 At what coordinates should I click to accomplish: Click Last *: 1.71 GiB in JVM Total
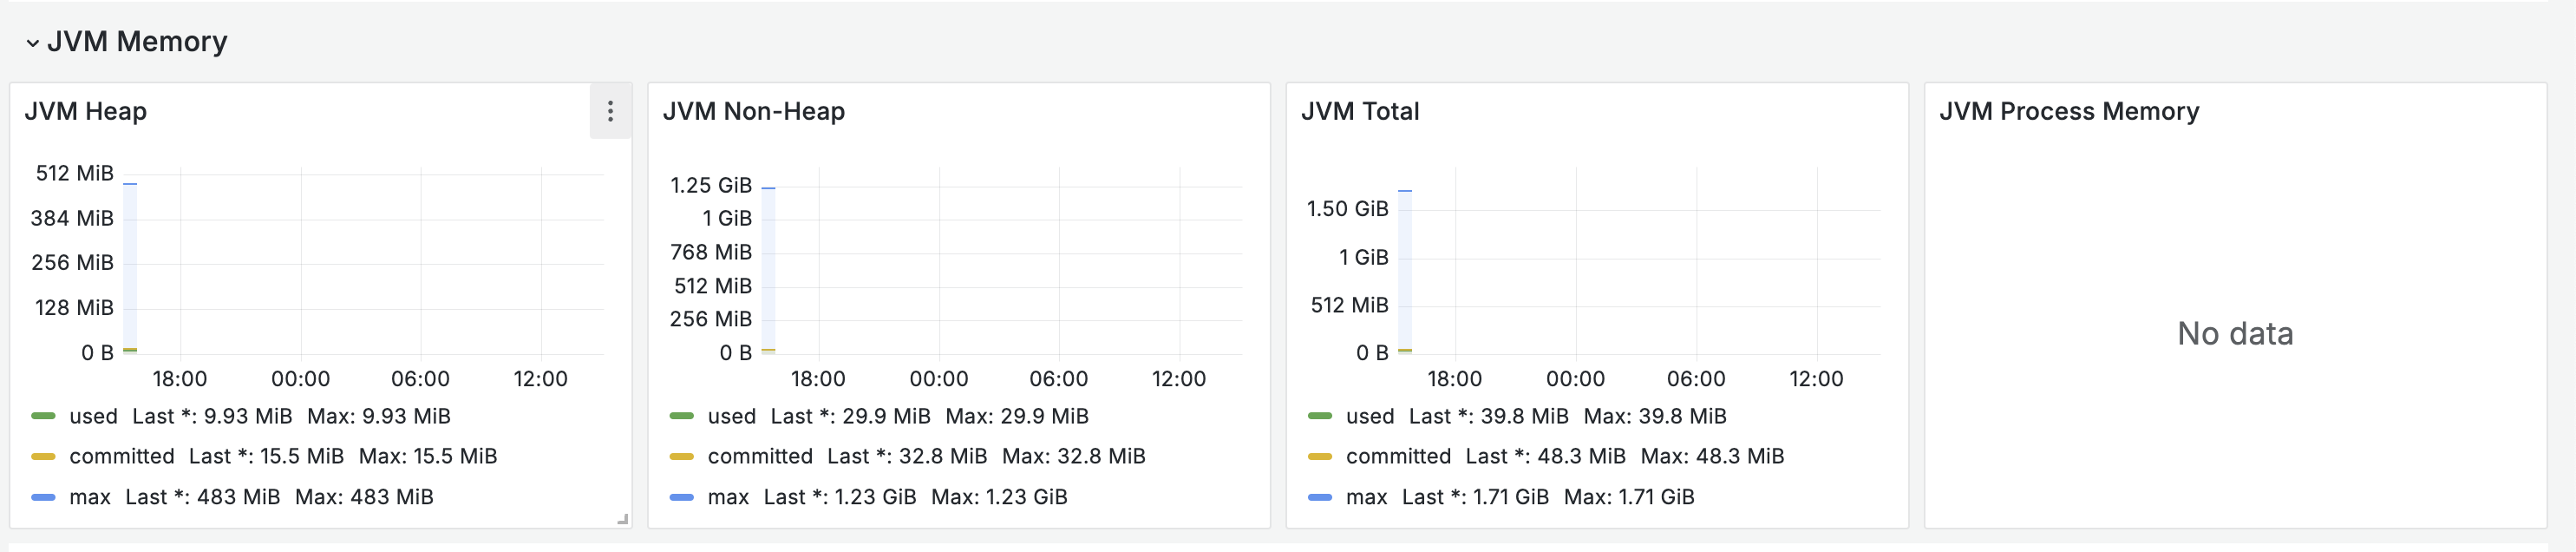click(x=1475, y=497)
